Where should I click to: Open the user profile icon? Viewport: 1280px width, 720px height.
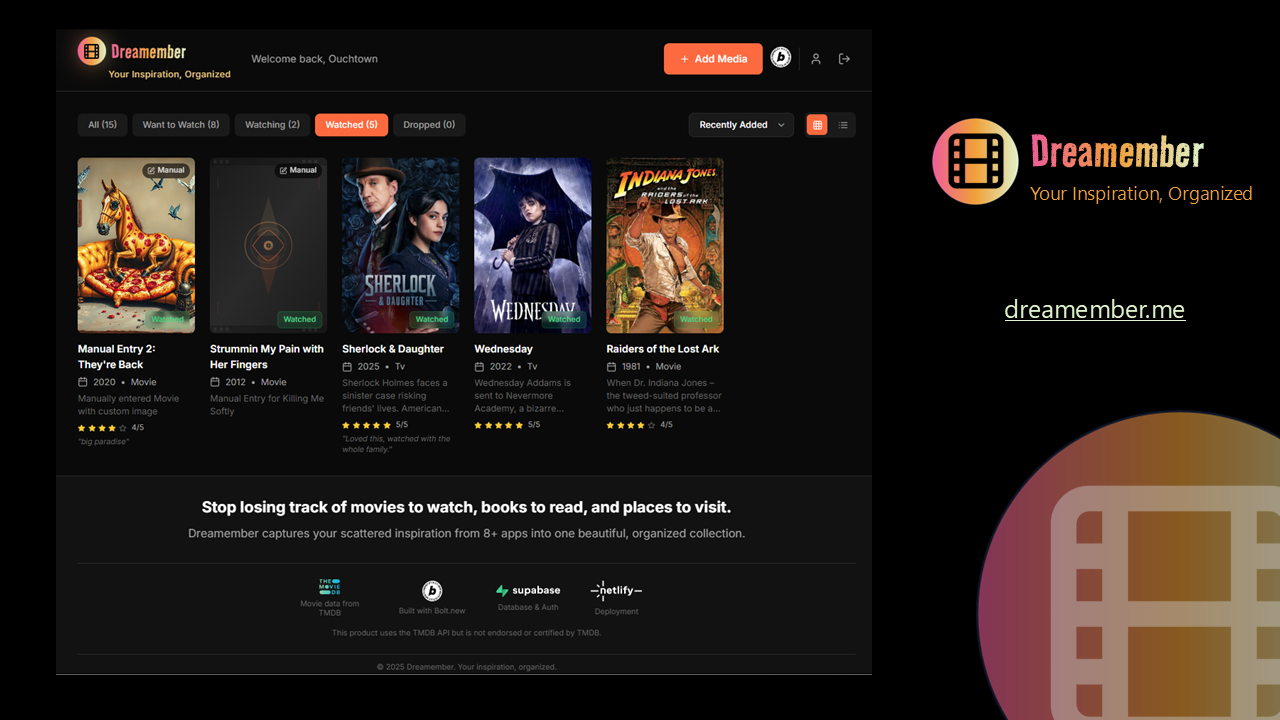[816, 59]
